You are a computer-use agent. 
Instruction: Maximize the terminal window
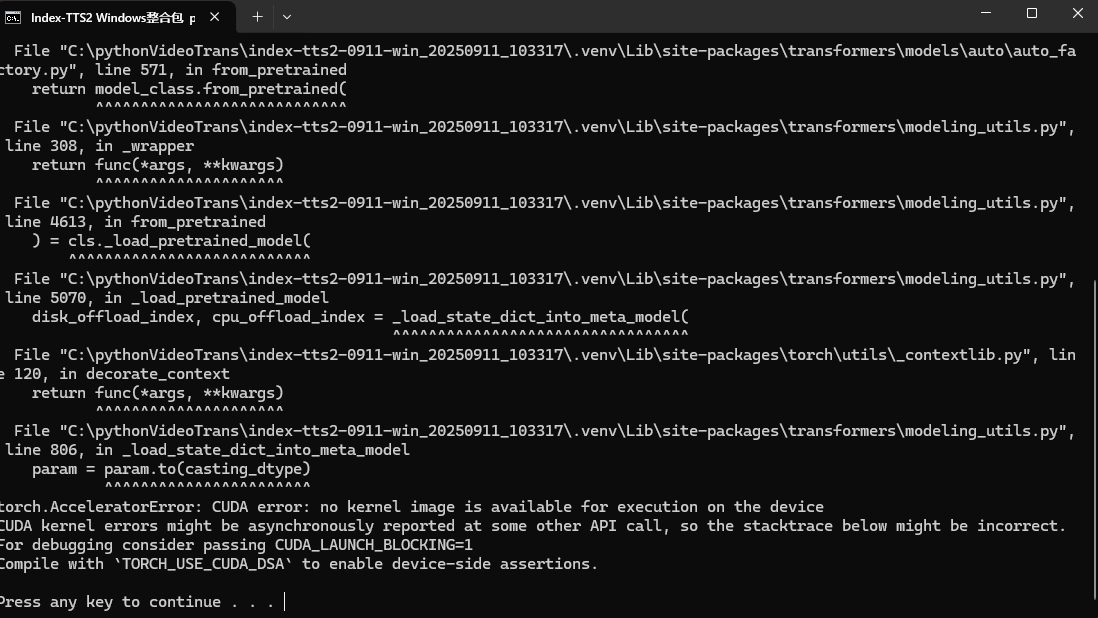(x=1032, y=14)
